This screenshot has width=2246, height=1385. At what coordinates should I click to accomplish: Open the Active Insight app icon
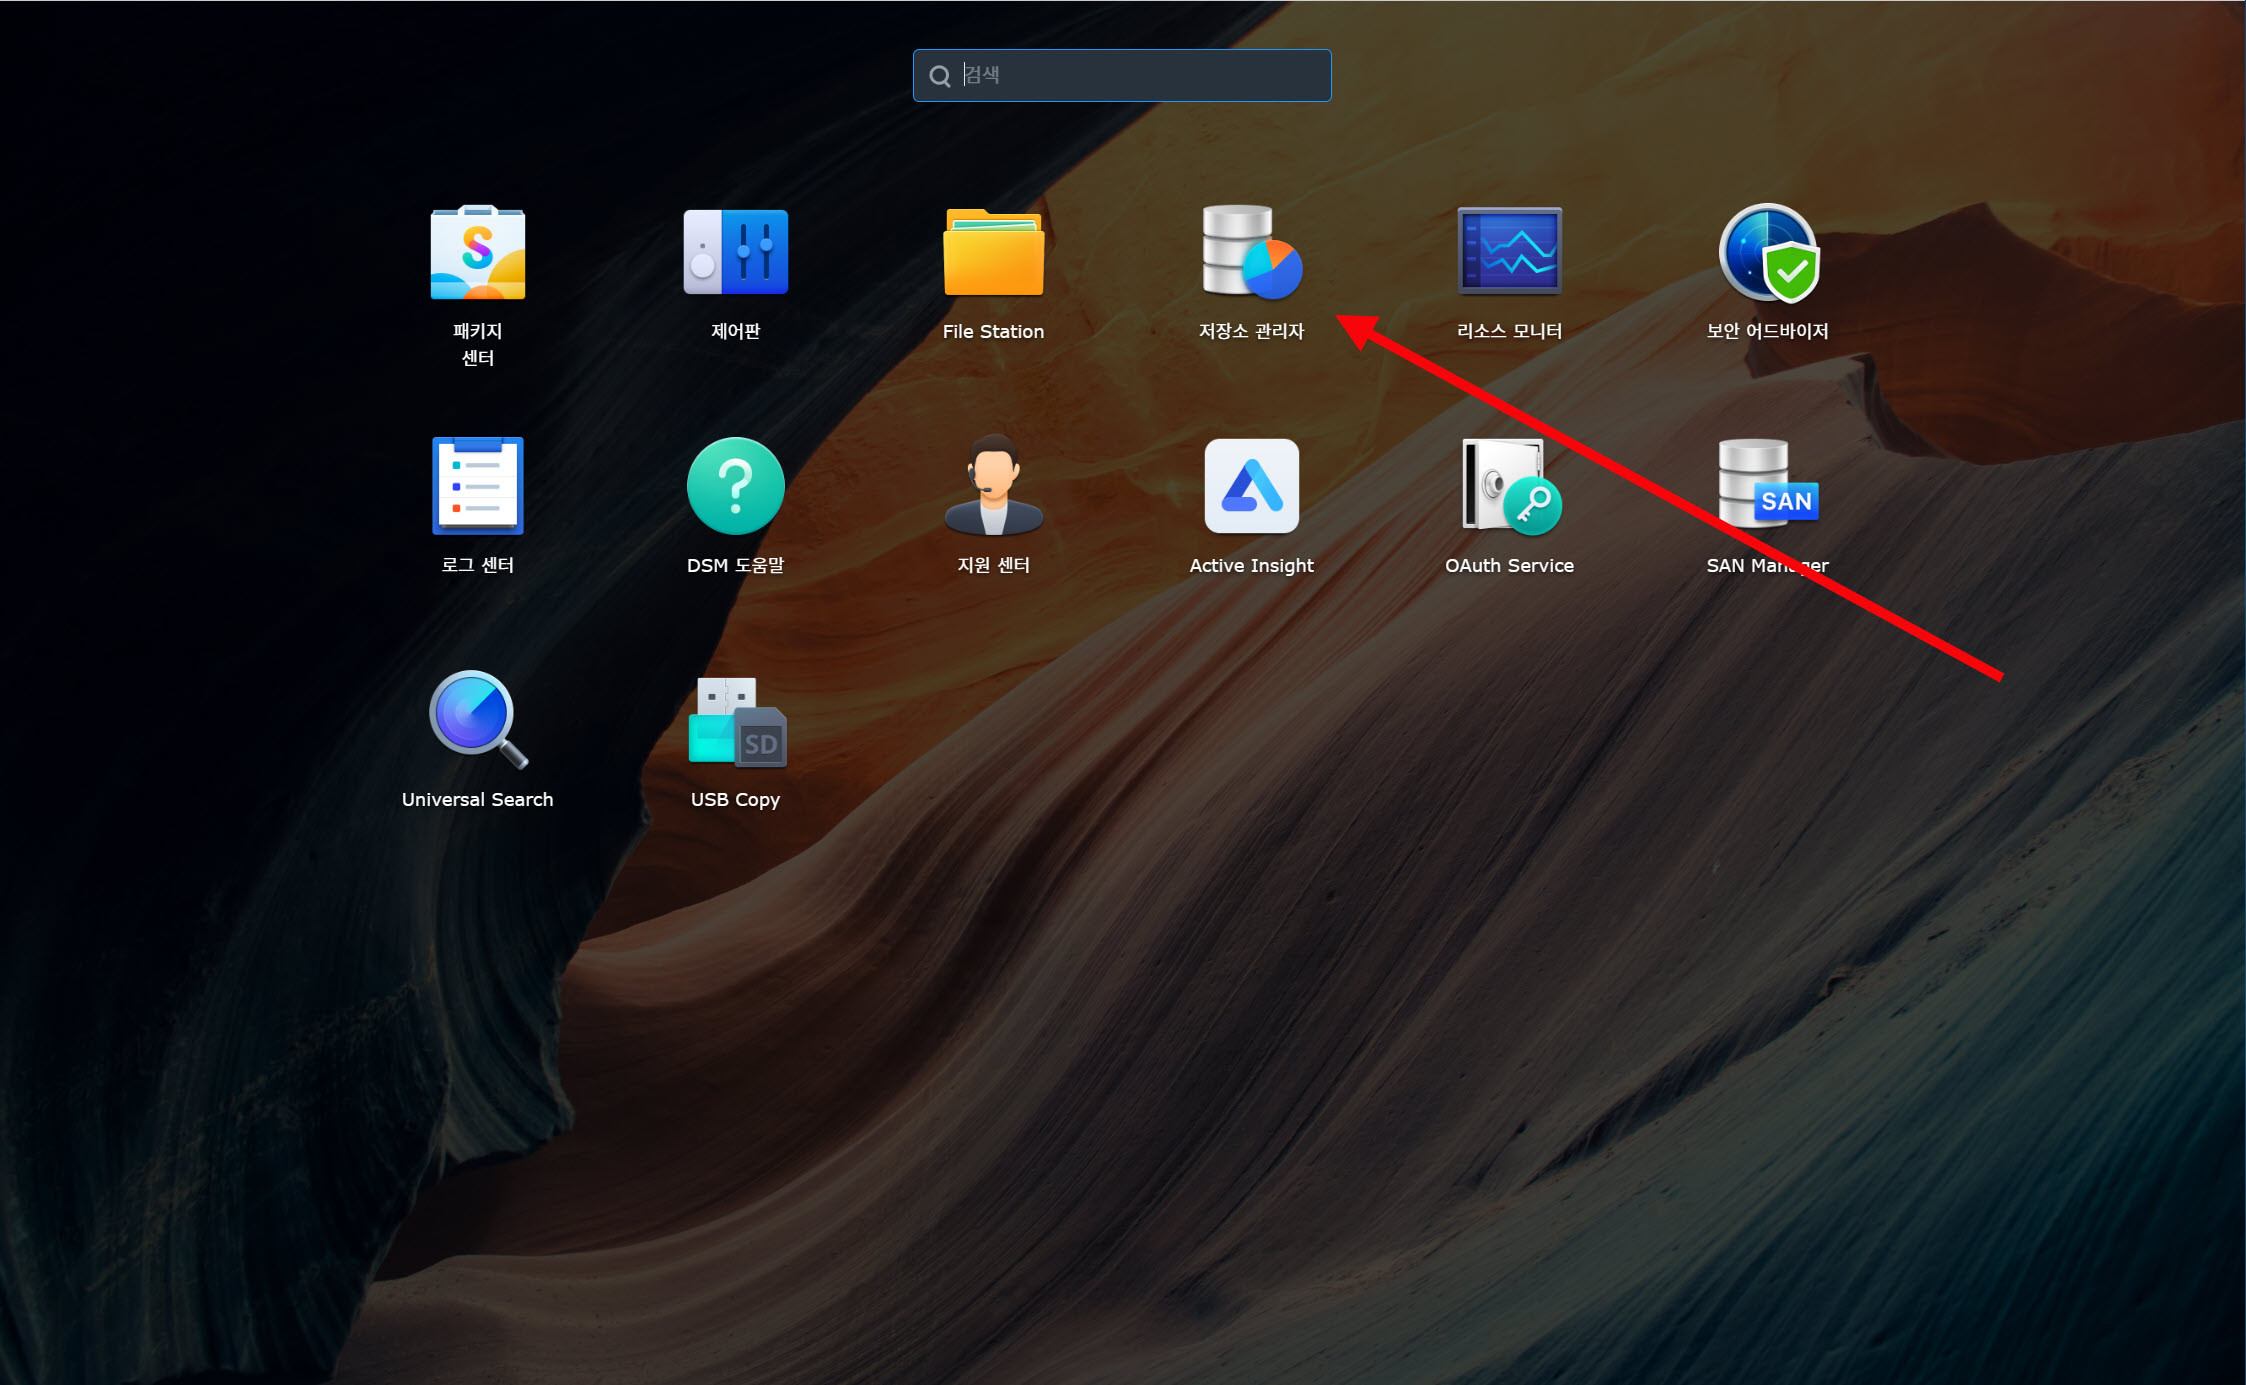(x=1251, y=487)
